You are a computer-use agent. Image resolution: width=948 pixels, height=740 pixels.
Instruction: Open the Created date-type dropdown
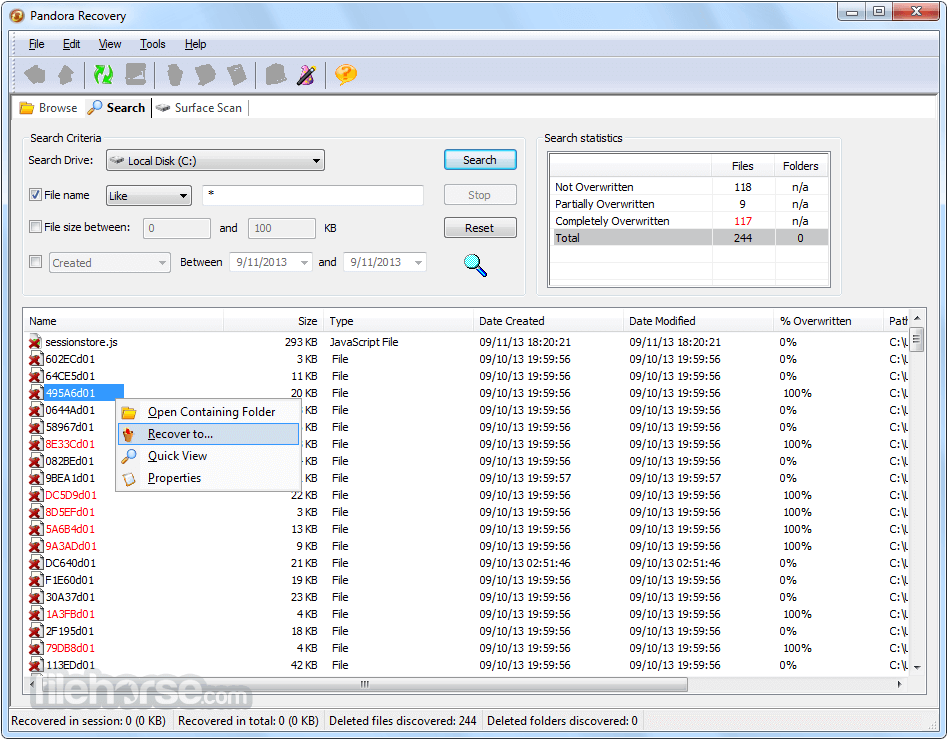pos(109,262)
